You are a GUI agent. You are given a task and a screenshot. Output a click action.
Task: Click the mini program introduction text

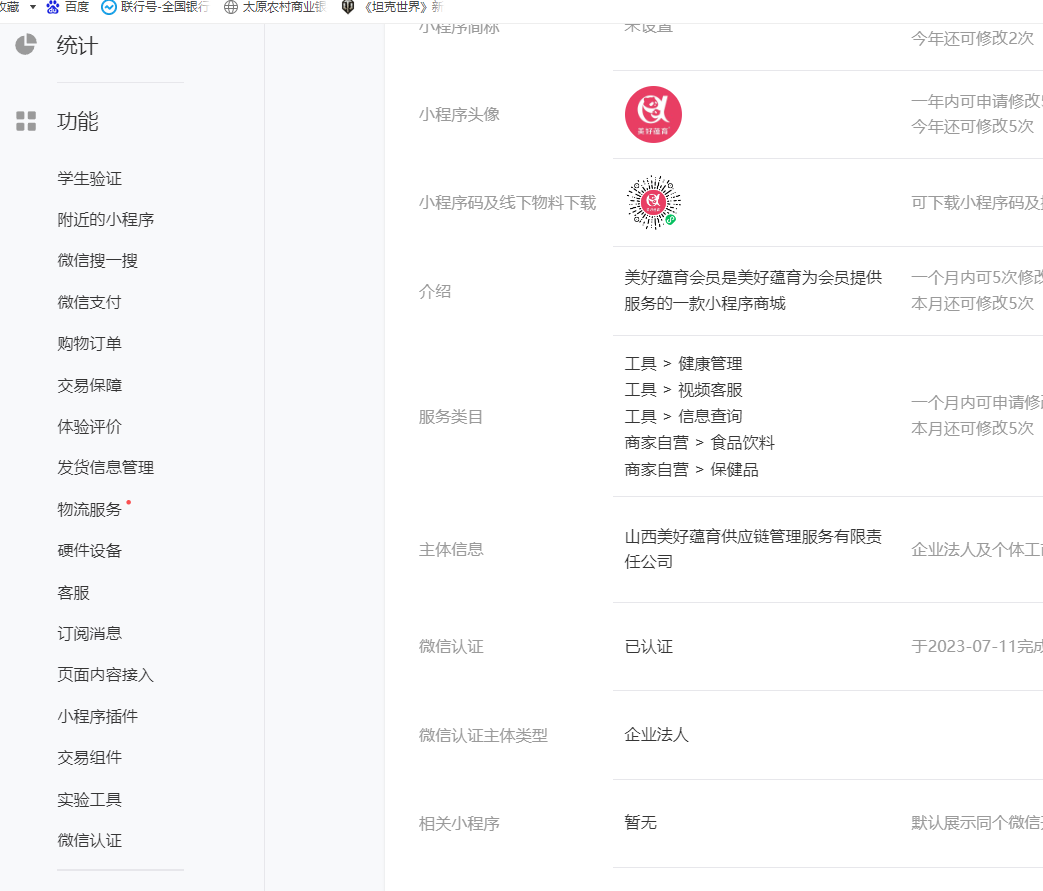753,290
